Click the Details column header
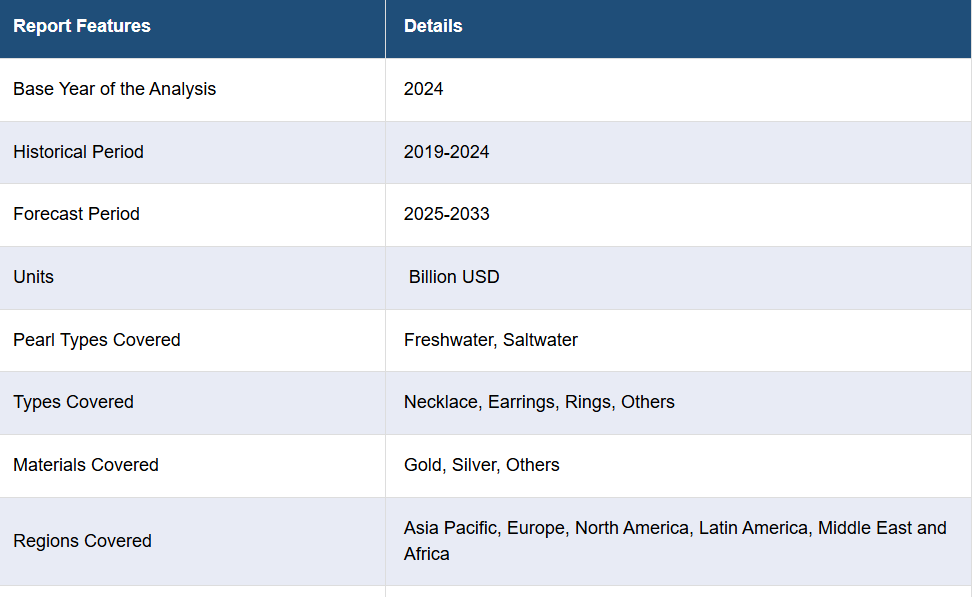Viewport: 973px width, 597px height. [x=433, y=26]
